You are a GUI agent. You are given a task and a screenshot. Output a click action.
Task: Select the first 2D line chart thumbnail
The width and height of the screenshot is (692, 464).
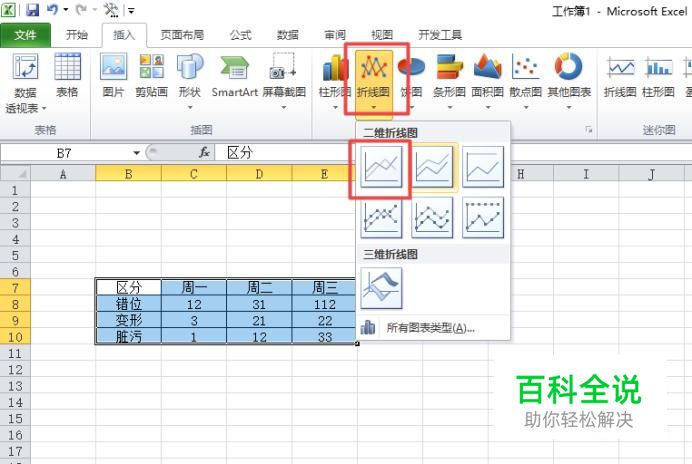click(381, 167)
